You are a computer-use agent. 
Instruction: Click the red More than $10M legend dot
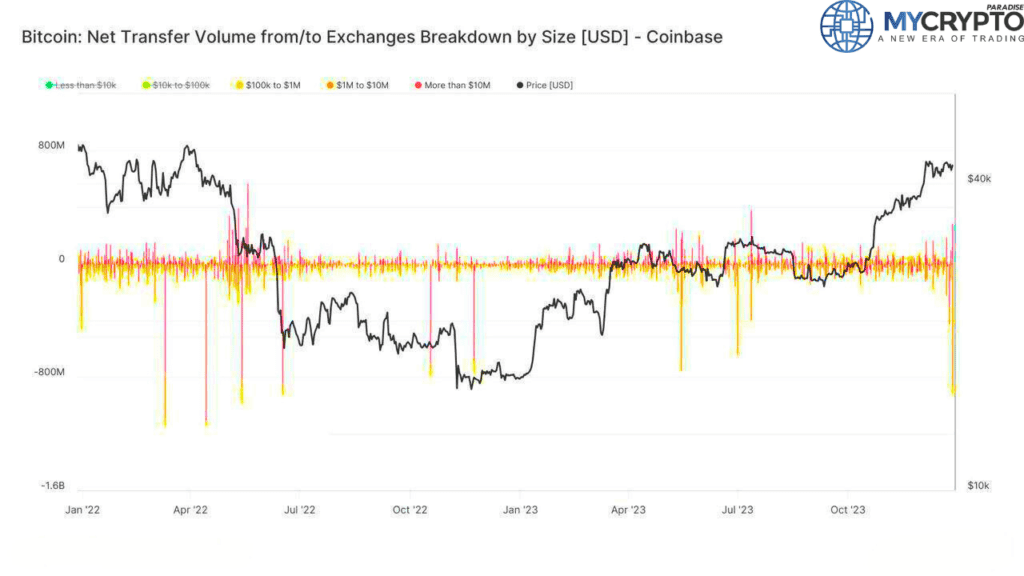[418, 85]
